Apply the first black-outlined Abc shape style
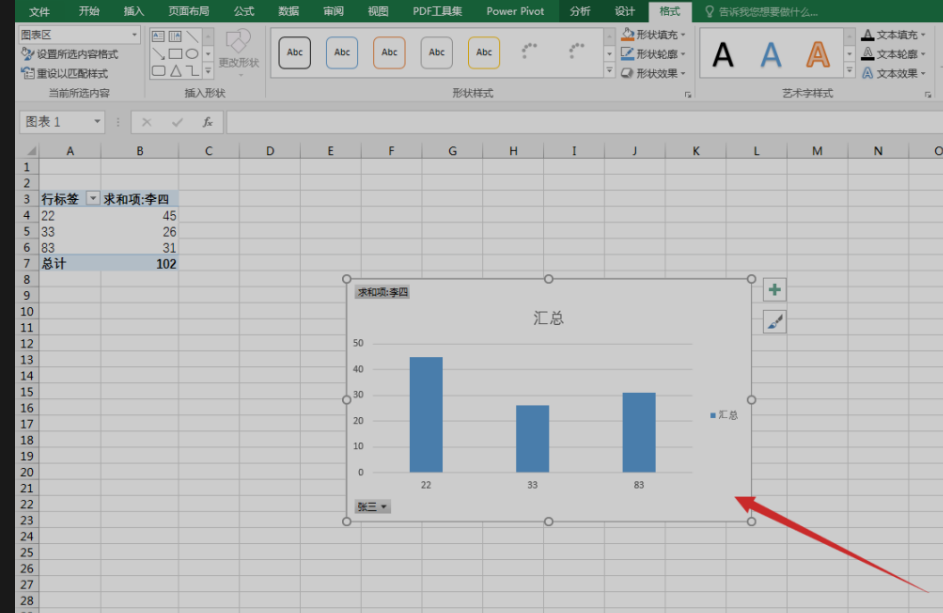The width and height of the screenshot is (943, 613). (294, 53)
